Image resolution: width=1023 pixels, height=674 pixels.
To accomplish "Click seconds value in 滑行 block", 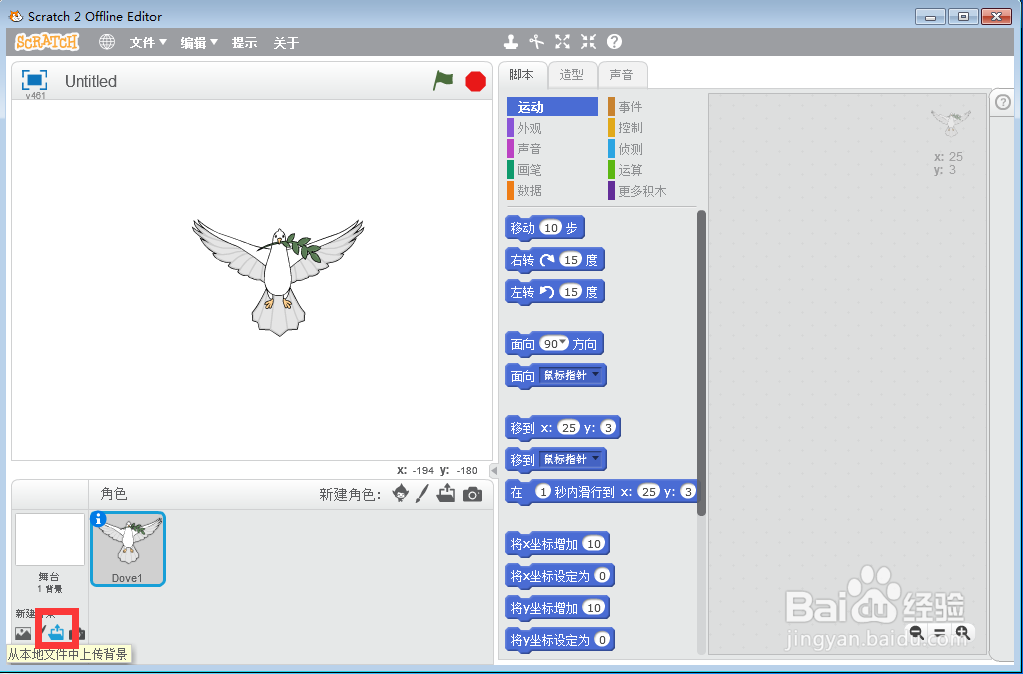I will click(x=543, y=491).
